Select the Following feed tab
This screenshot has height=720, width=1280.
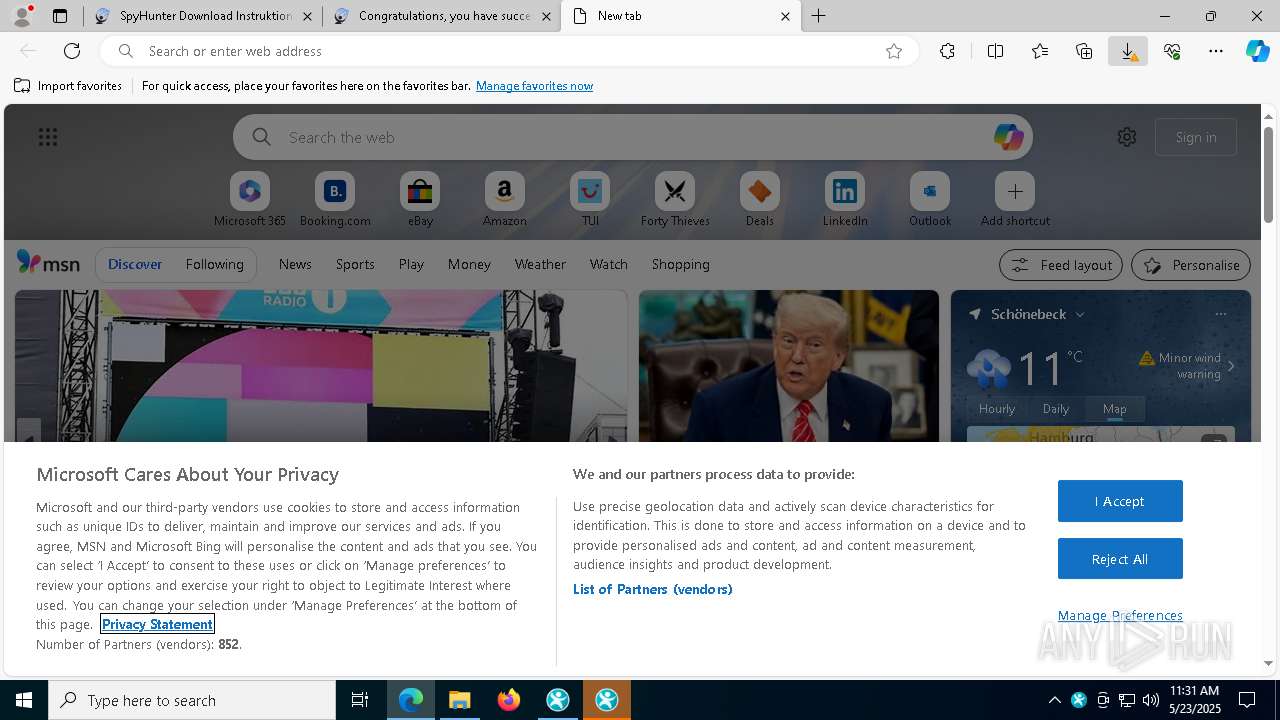pos(214,264)
